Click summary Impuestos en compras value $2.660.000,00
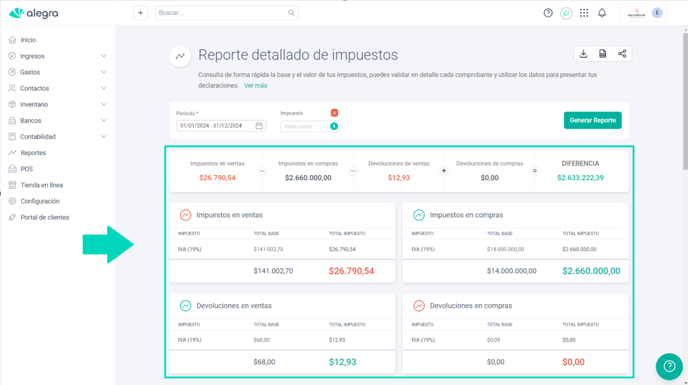Screen dimensions: 688x385 308,178
